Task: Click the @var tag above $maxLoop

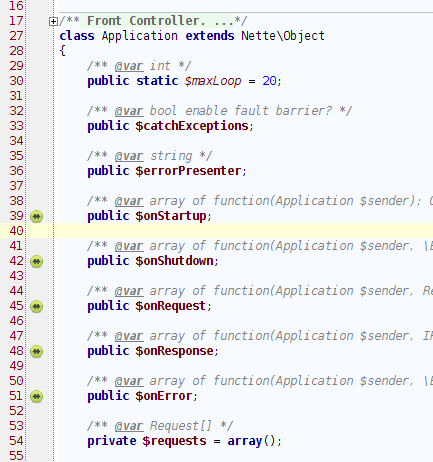Action: (x=129, y=66)
